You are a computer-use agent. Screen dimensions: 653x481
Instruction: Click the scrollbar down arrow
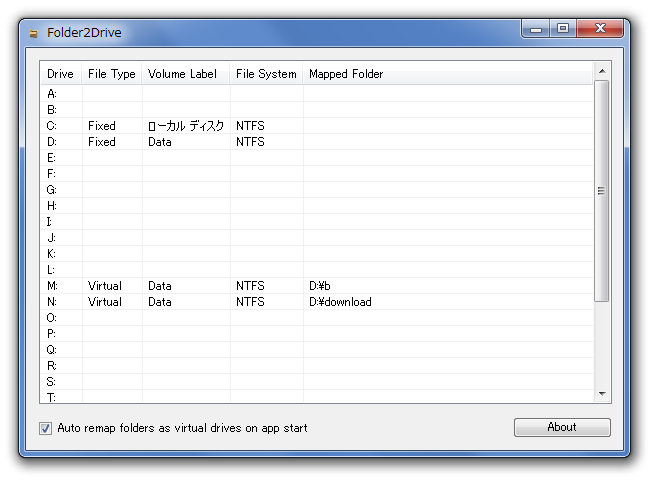tap(602, 394)
